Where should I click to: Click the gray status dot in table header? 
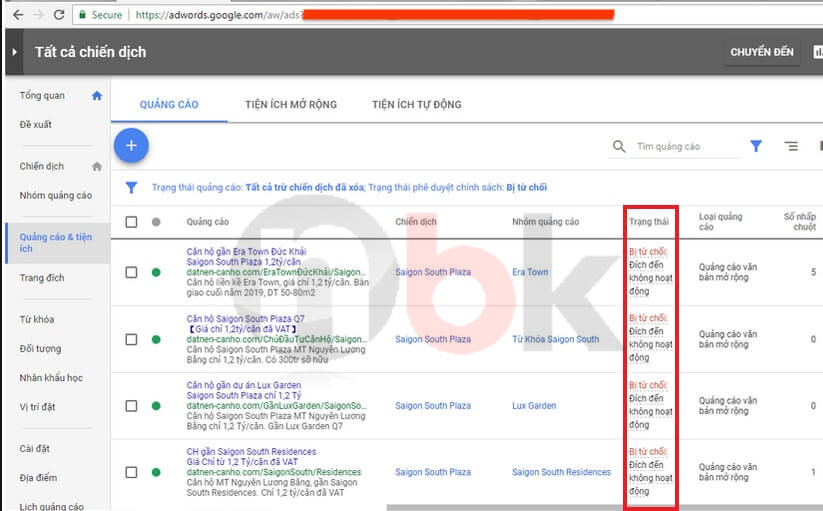tap(156, 222)
